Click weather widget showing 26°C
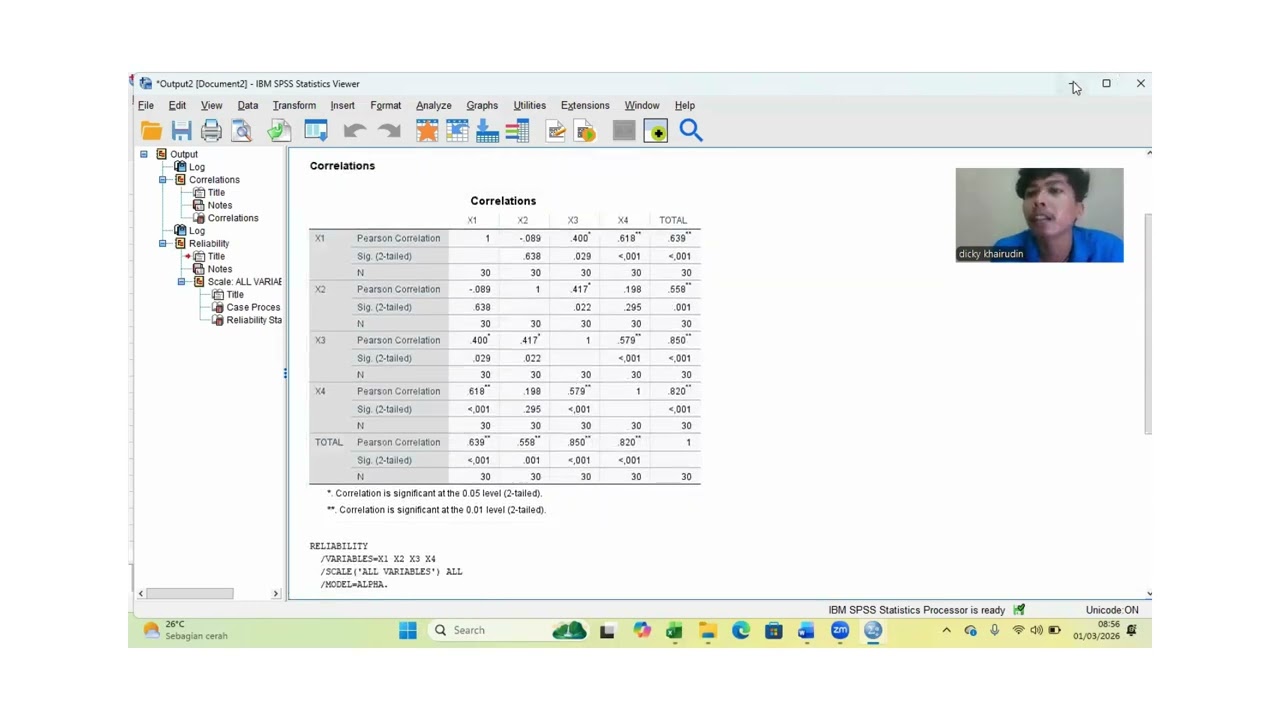Viewport: 1280px width, 720px height. tap(185, 630)
